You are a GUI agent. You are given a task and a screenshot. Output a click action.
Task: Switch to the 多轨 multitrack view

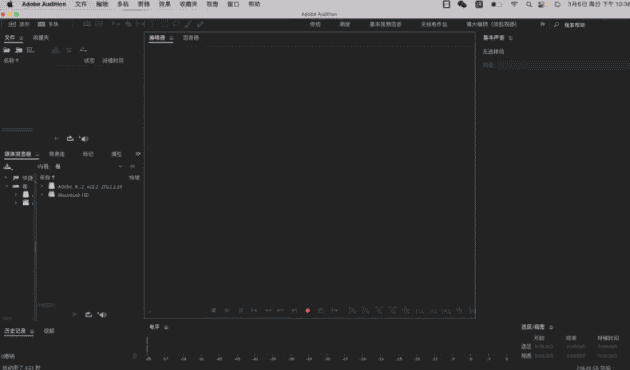click(48, 25)
